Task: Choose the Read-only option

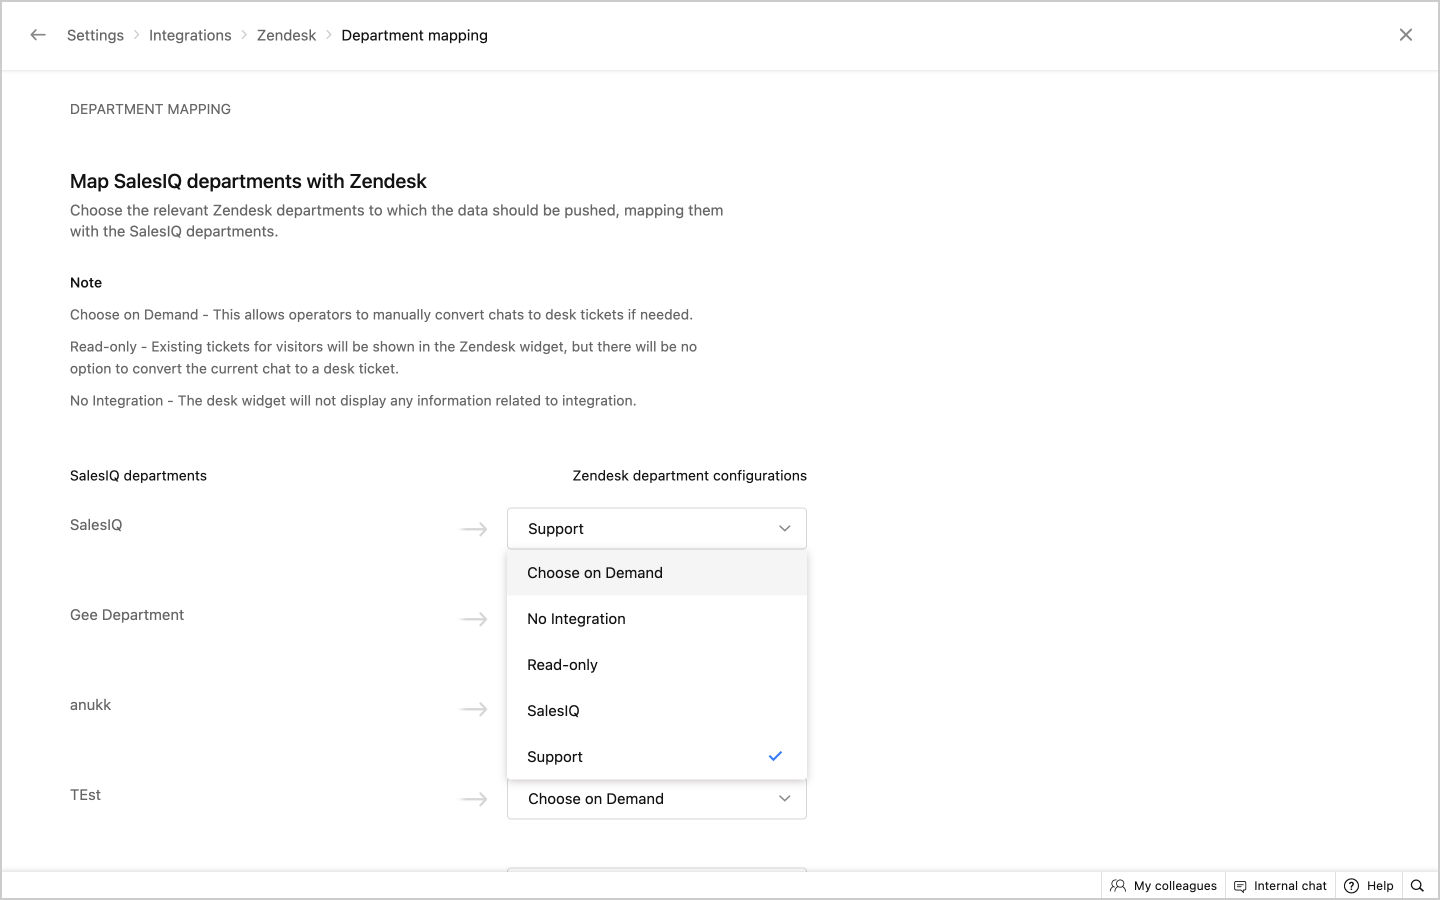Action: pos(563,665)
